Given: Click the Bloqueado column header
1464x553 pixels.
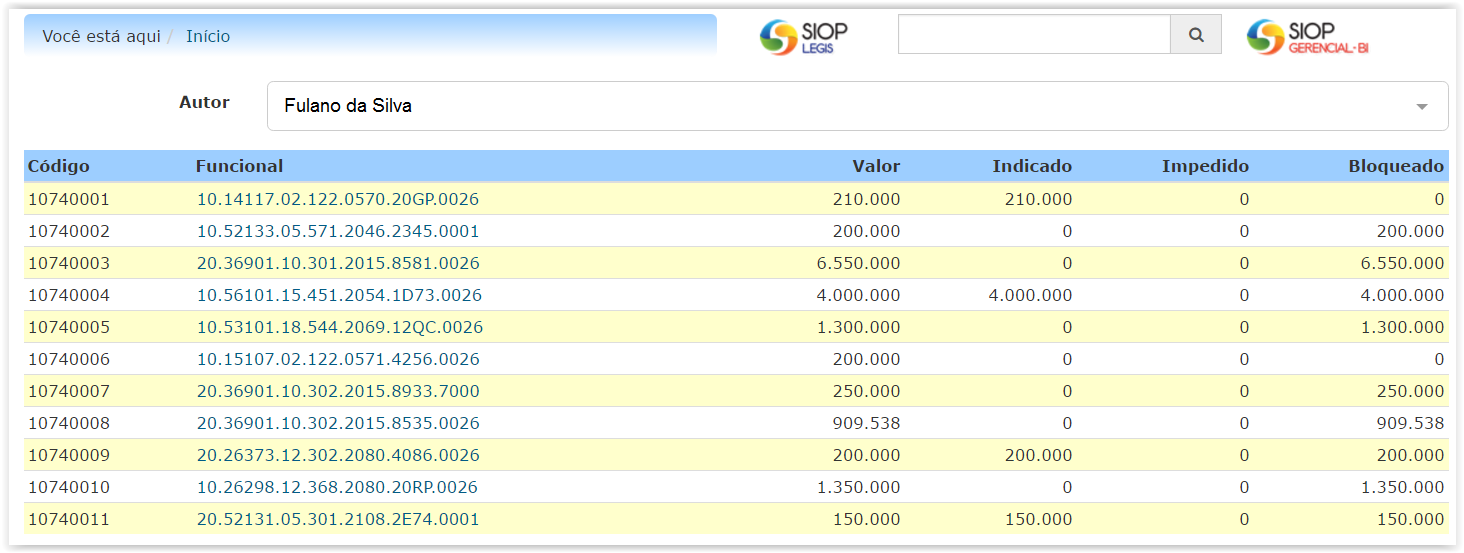Looking at the screenshot, I should pyautogui.click(x=1395, y=166).
